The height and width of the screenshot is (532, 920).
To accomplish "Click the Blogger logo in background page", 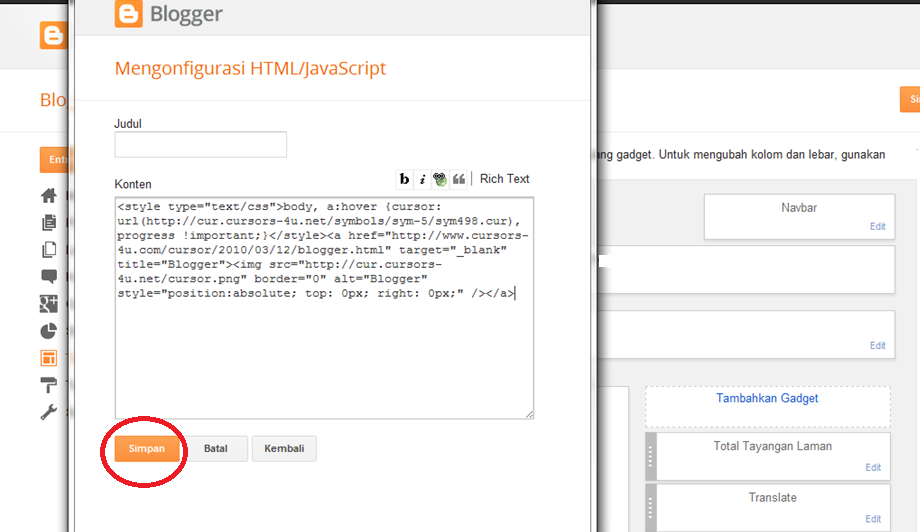I will point(53,35).
